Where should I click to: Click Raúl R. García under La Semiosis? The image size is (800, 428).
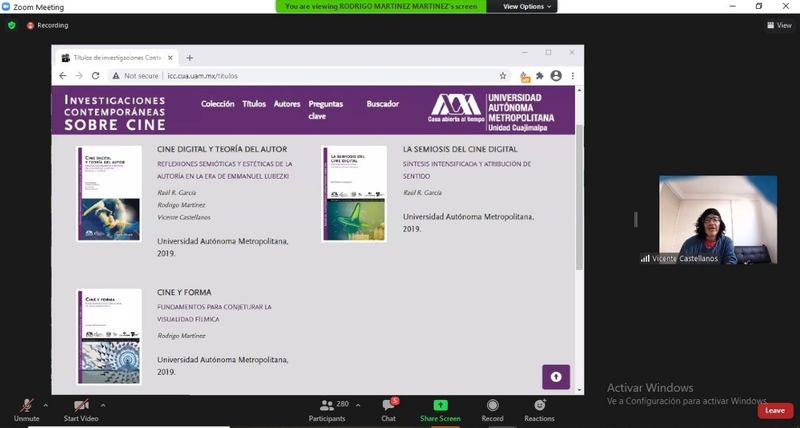click(422, 192)
